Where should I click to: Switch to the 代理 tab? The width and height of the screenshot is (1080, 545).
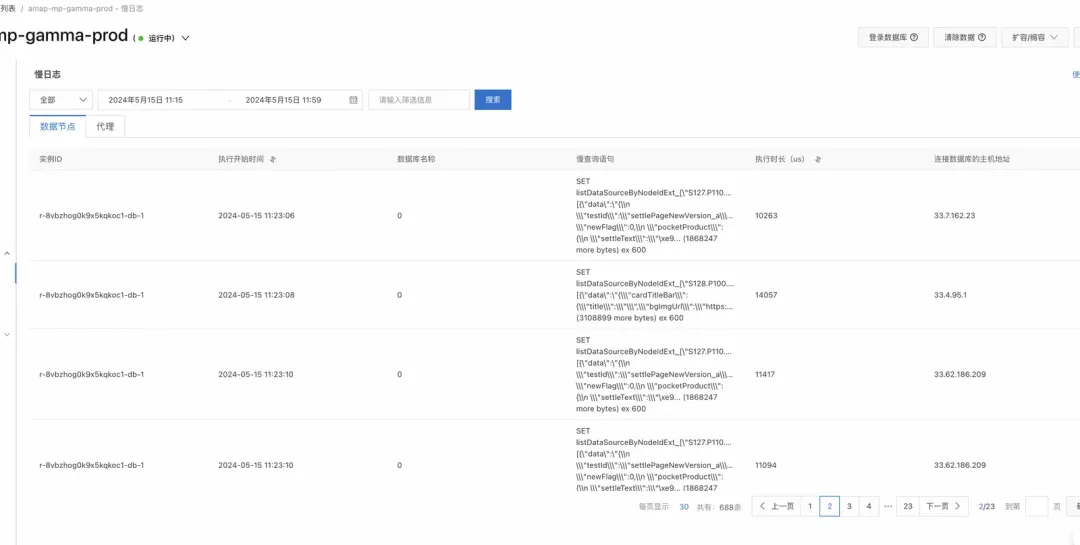[105, 127]
